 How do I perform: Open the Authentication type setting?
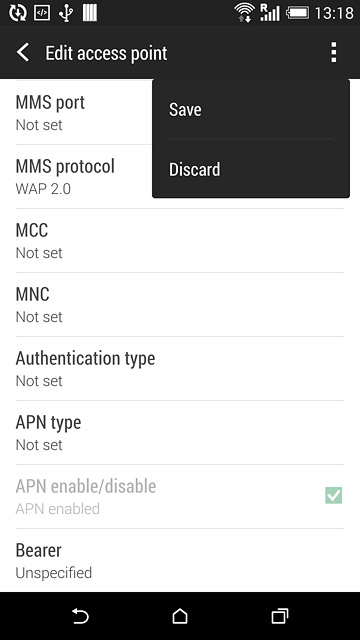click(180, 369)
